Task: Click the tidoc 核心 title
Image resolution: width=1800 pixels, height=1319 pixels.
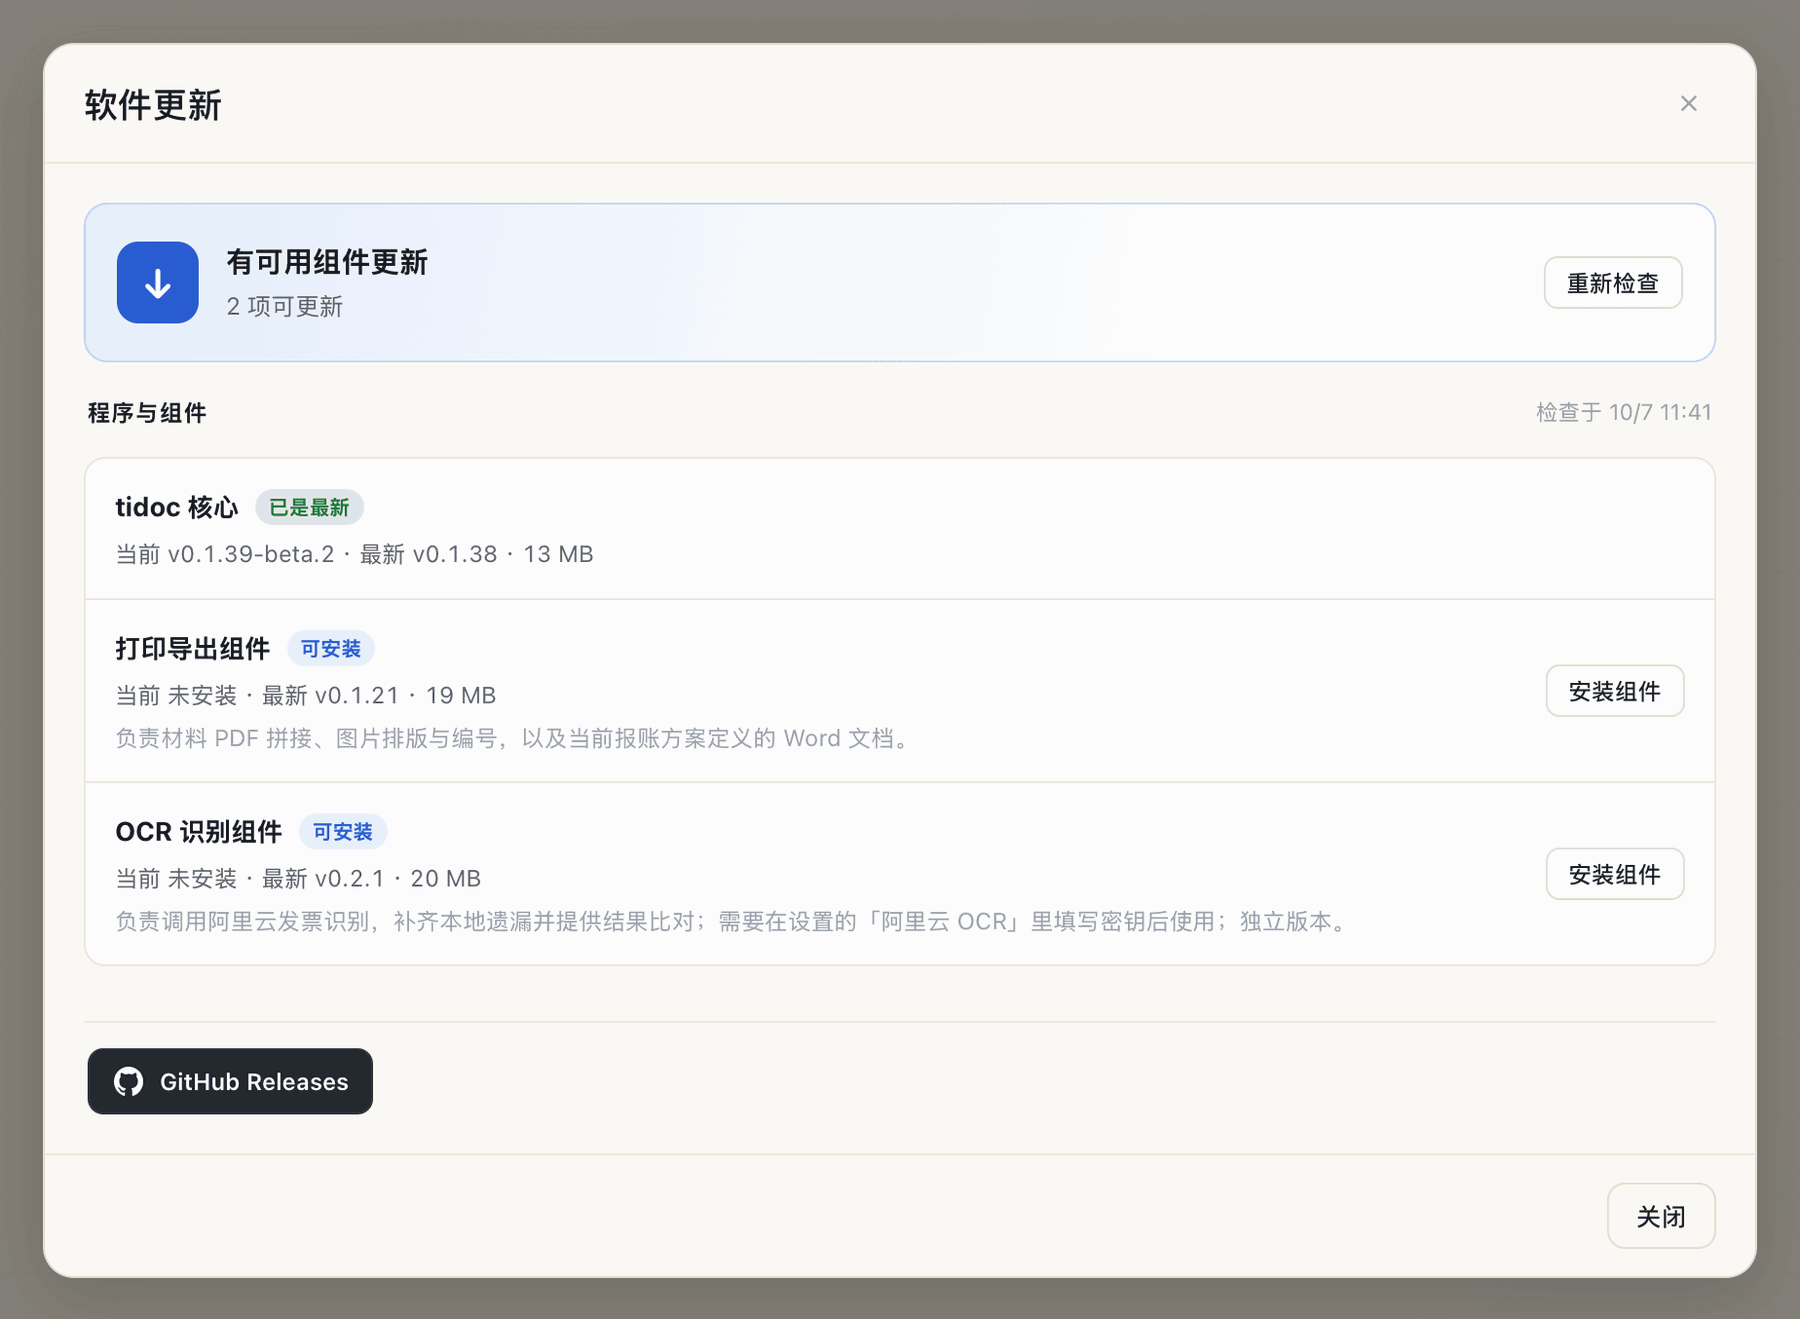Action: (177, 507)
